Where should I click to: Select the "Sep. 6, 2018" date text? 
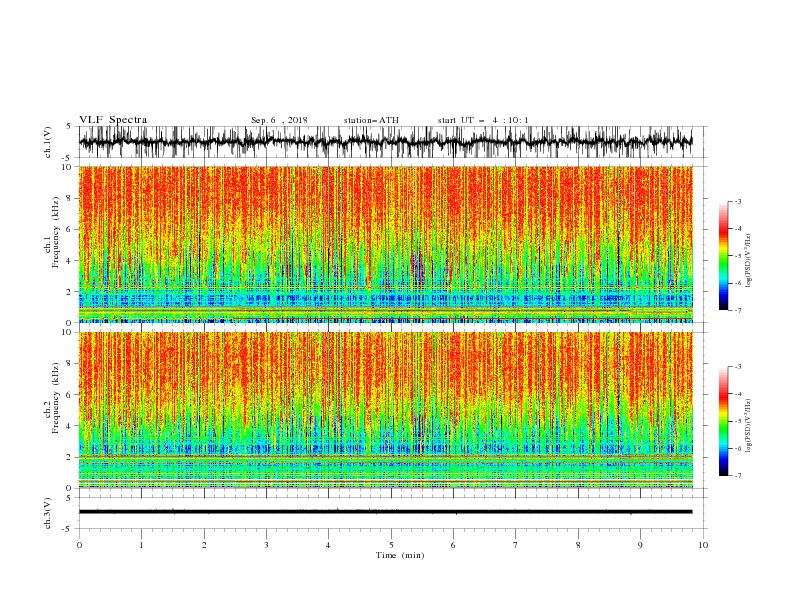(x=279, y=120)
